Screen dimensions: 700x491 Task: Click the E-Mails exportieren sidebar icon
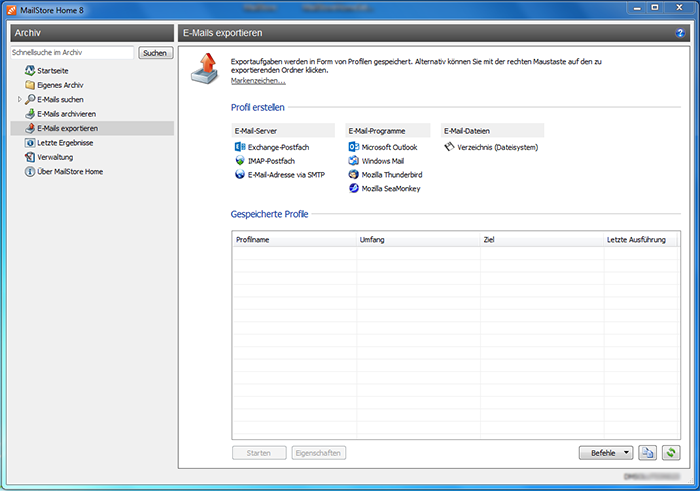pos(30,128)
